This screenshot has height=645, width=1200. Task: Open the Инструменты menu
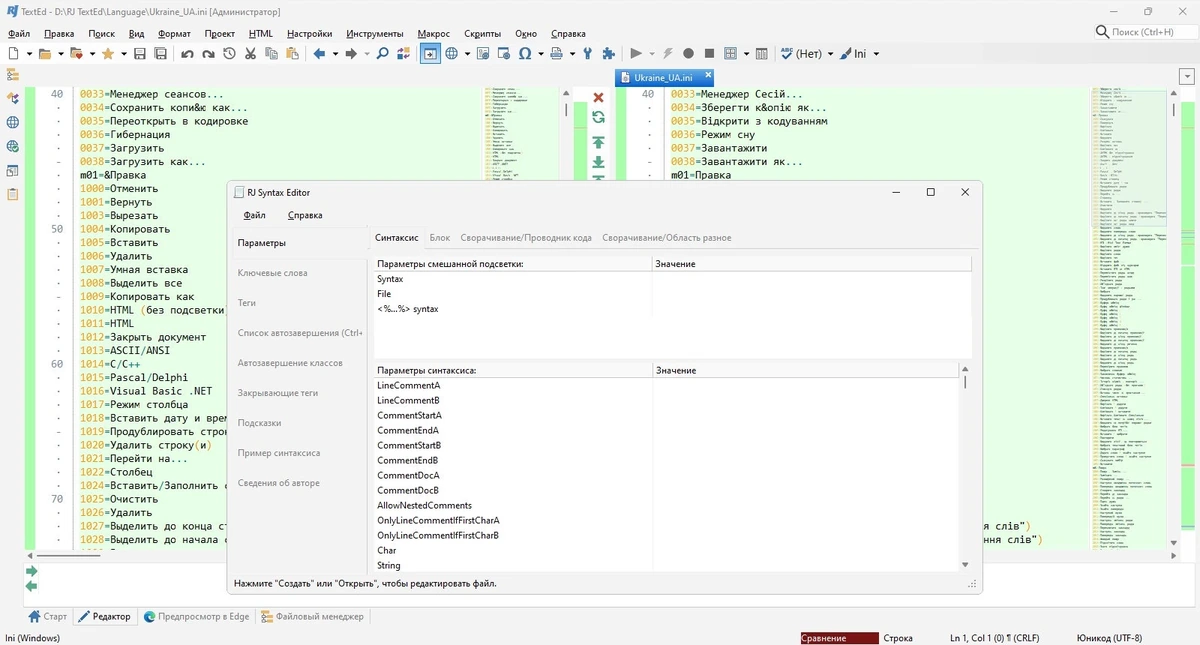[375, 33]
